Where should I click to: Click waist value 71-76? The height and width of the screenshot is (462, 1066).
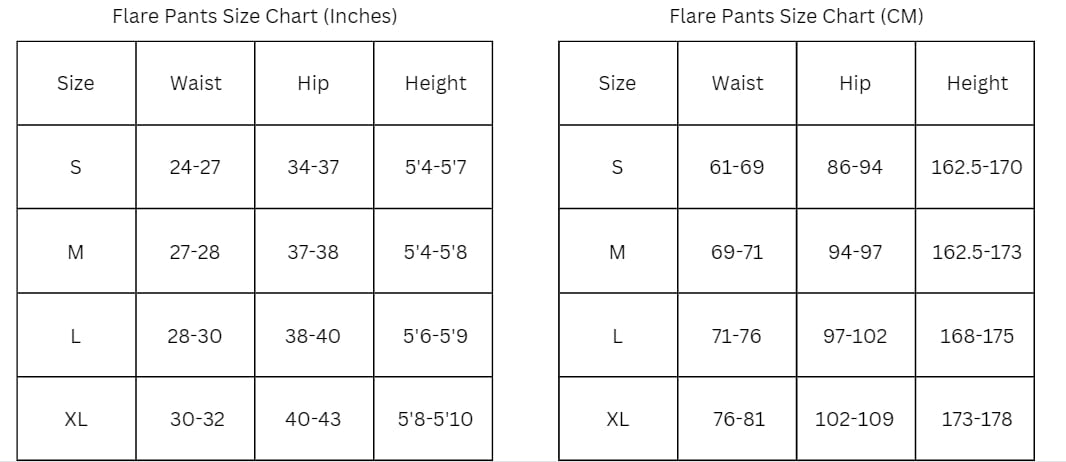(737, 336)
